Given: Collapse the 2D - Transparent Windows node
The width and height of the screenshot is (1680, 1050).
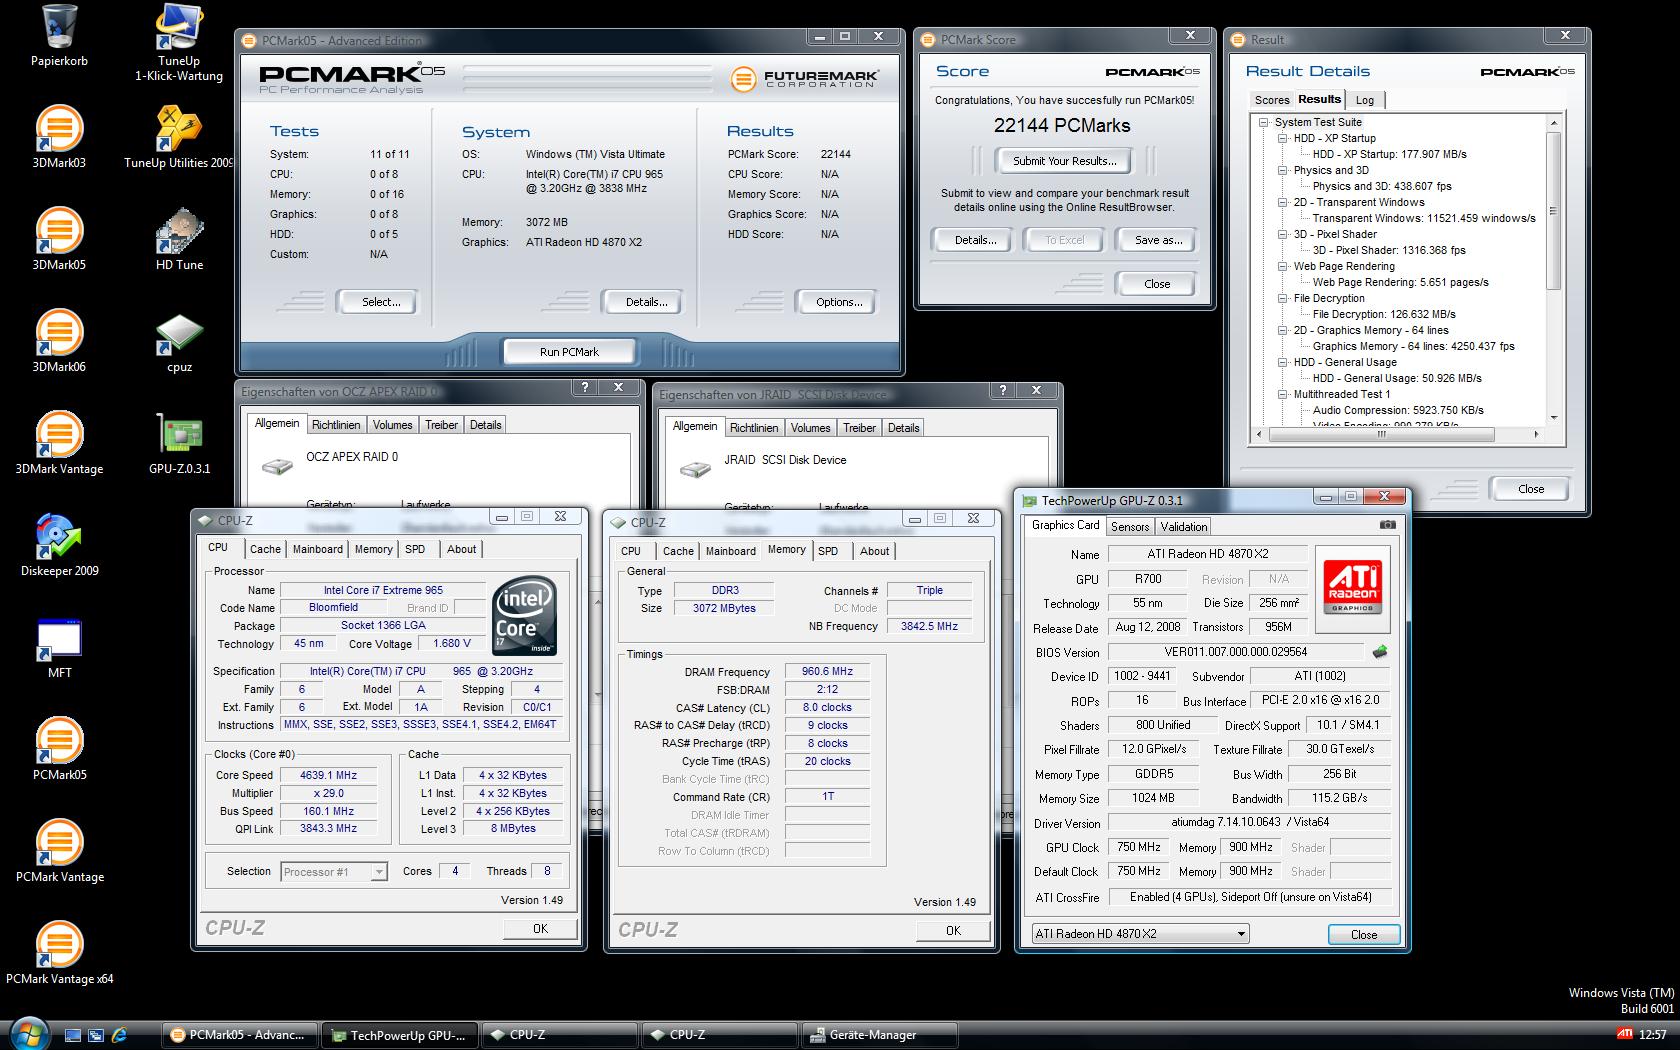Looking at the screenshot, I should pos(1283,202).
